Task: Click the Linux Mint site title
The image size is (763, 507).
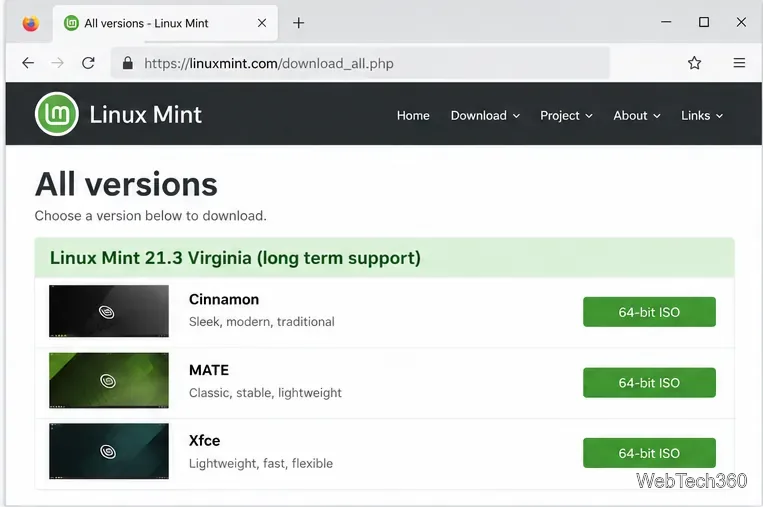Action: 145,115
